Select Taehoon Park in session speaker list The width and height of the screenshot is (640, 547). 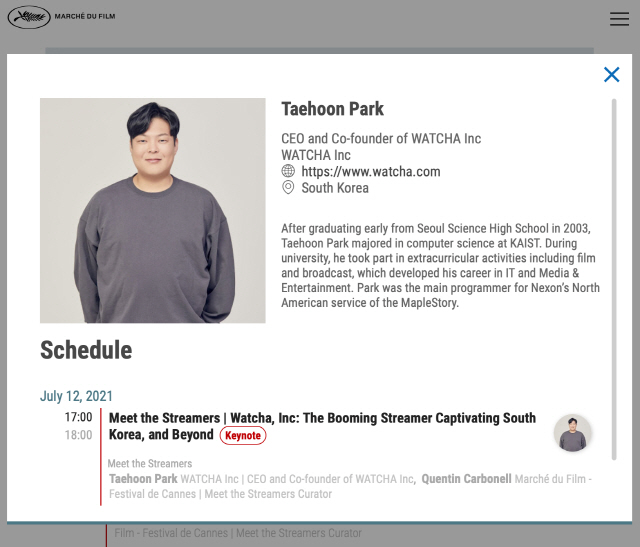[x=143, y=479]
